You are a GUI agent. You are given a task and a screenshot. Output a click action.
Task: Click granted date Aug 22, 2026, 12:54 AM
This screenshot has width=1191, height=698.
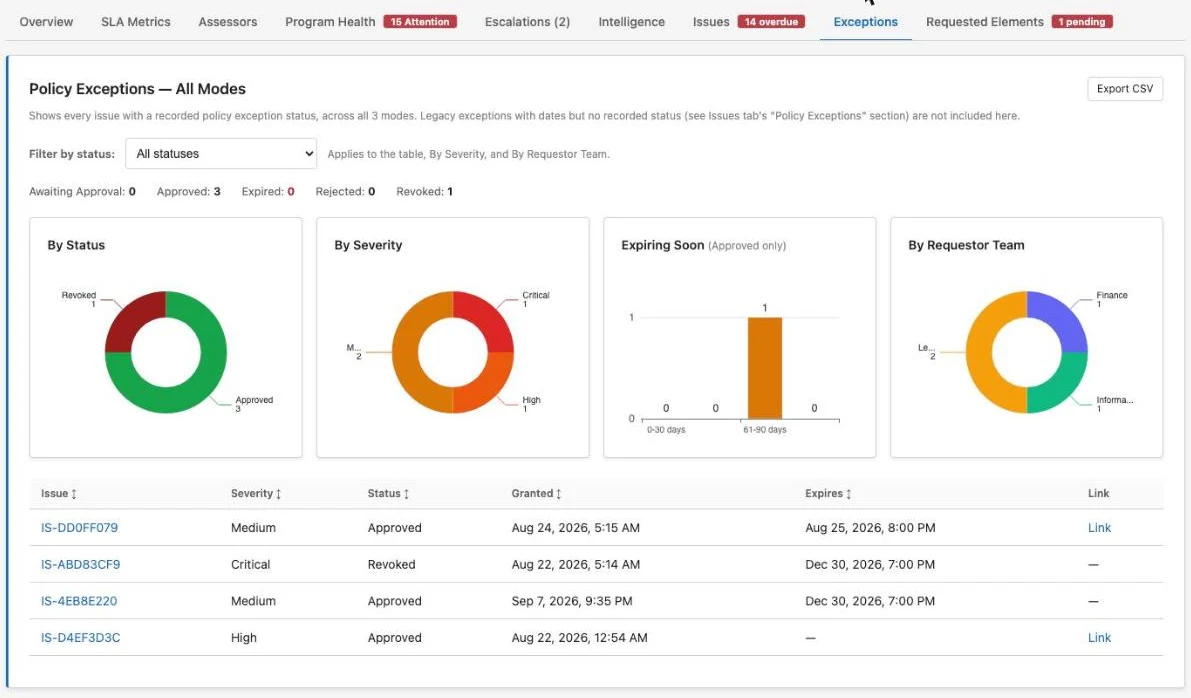point(580,638)
